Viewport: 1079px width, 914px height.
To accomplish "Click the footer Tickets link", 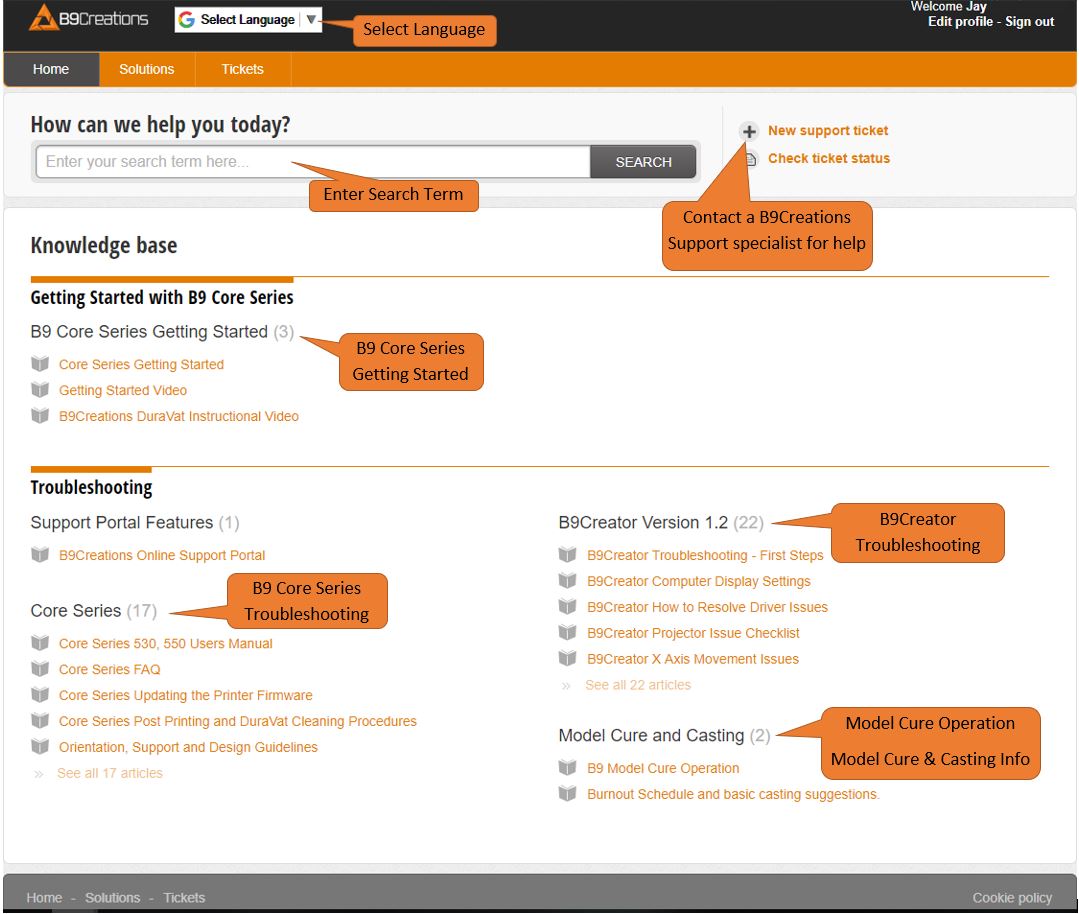I will click(184, 897).
